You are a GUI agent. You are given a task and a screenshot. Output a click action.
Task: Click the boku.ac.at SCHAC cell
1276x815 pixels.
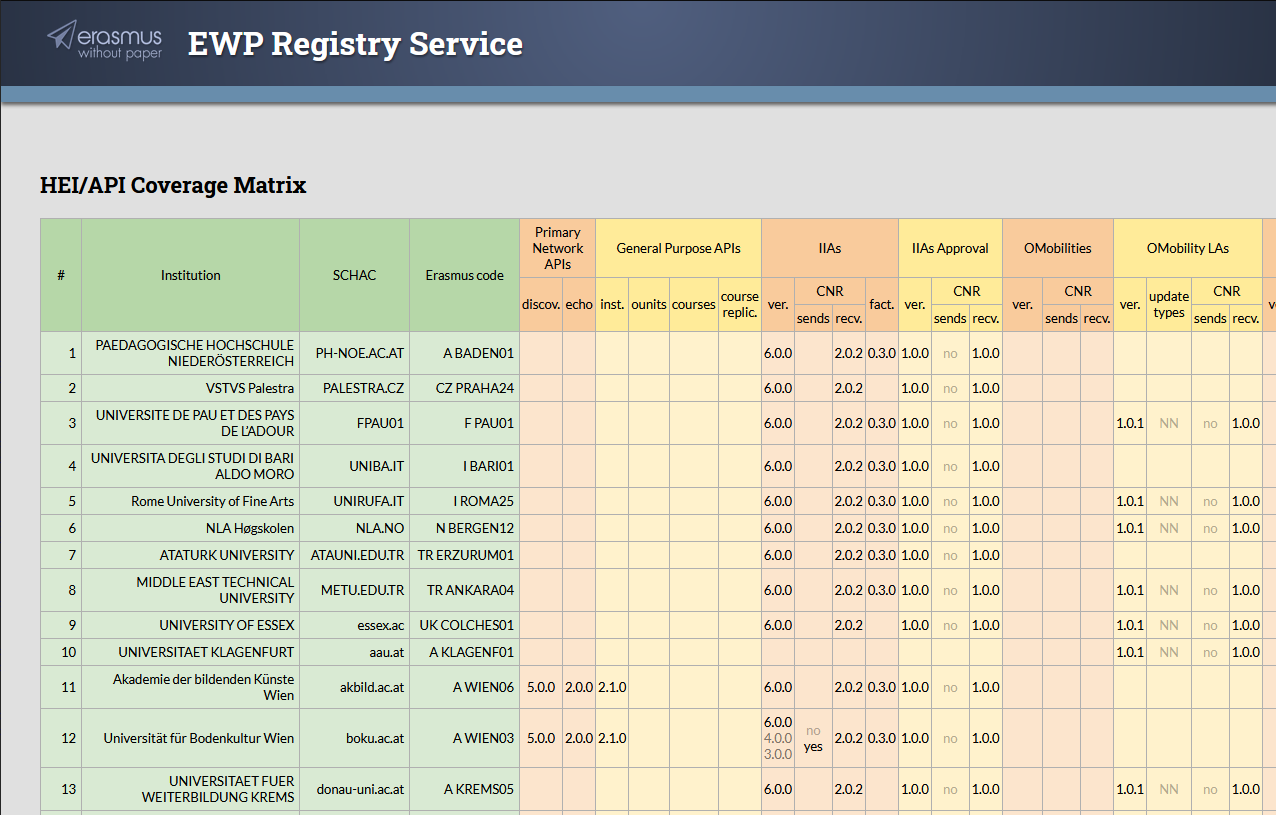tap(354, 738)
